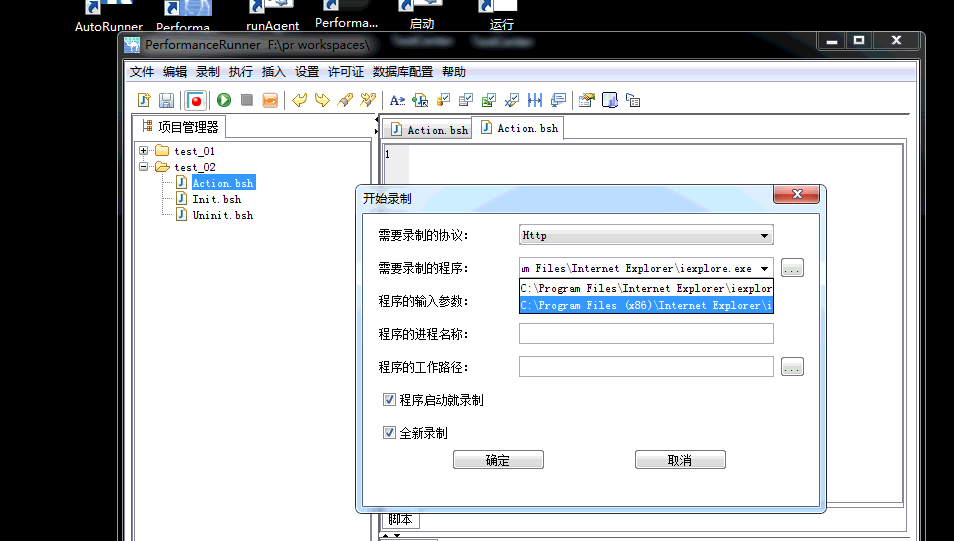954x541 pixels.
Task: Open the 许可证 menu
Action: coord(346,72)
